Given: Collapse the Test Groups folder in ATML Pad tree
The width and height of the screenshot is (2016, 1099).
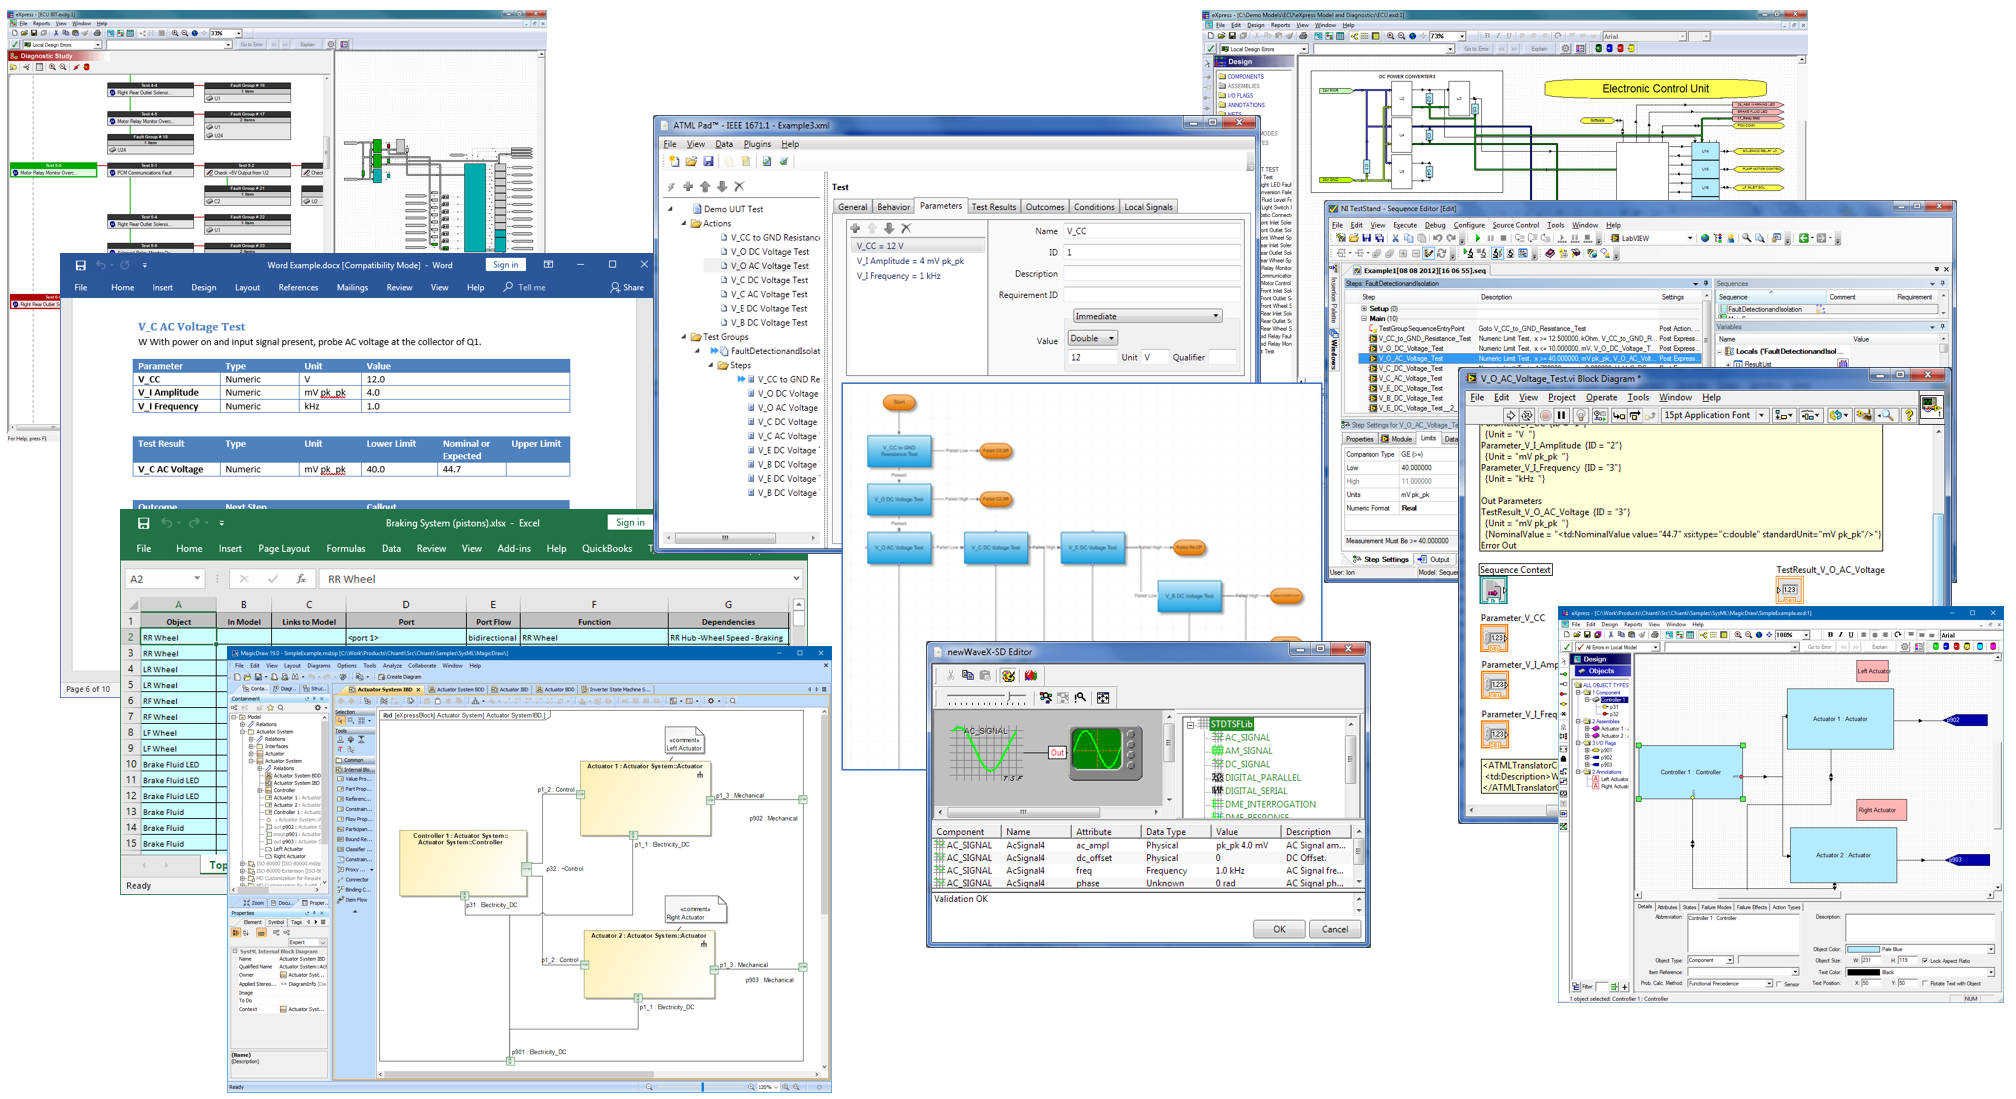Looking at the screenshot, I should pos(684,337).
